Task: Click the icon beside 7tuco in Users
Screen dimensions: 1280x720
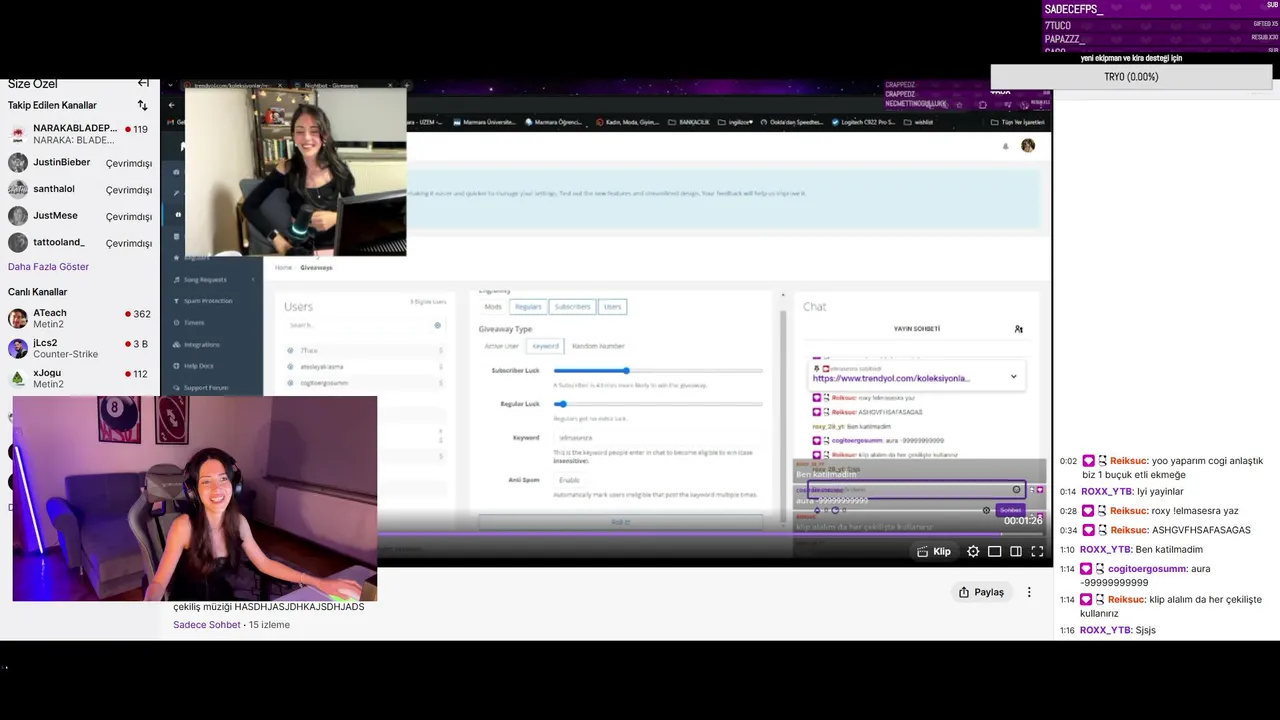Action: [x=290, y=350]
